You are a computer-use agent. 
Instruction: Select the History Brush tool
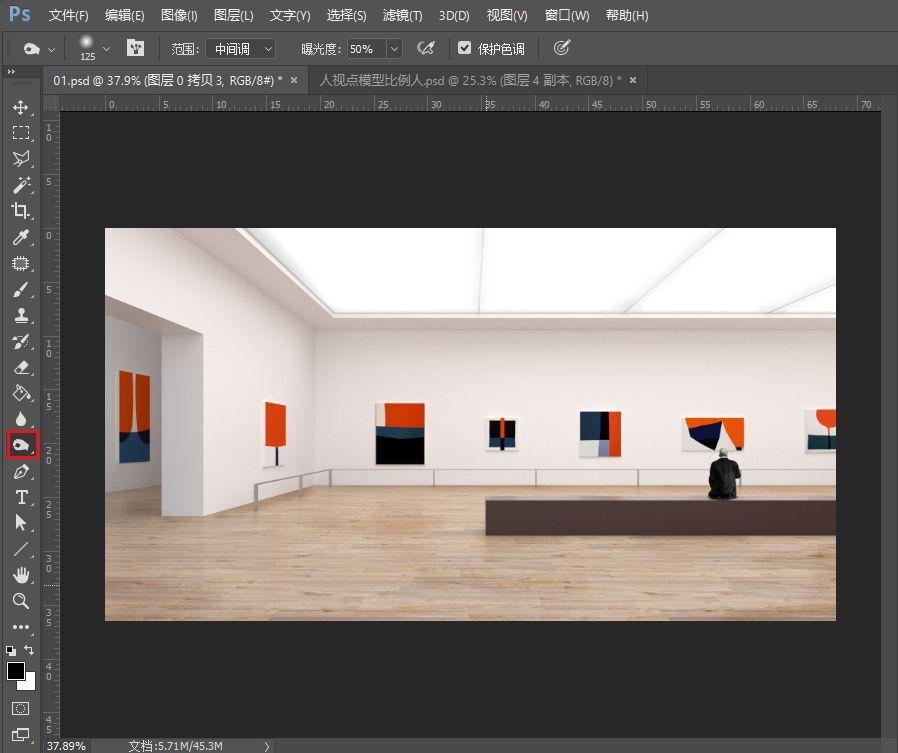(x=21, y=342)
